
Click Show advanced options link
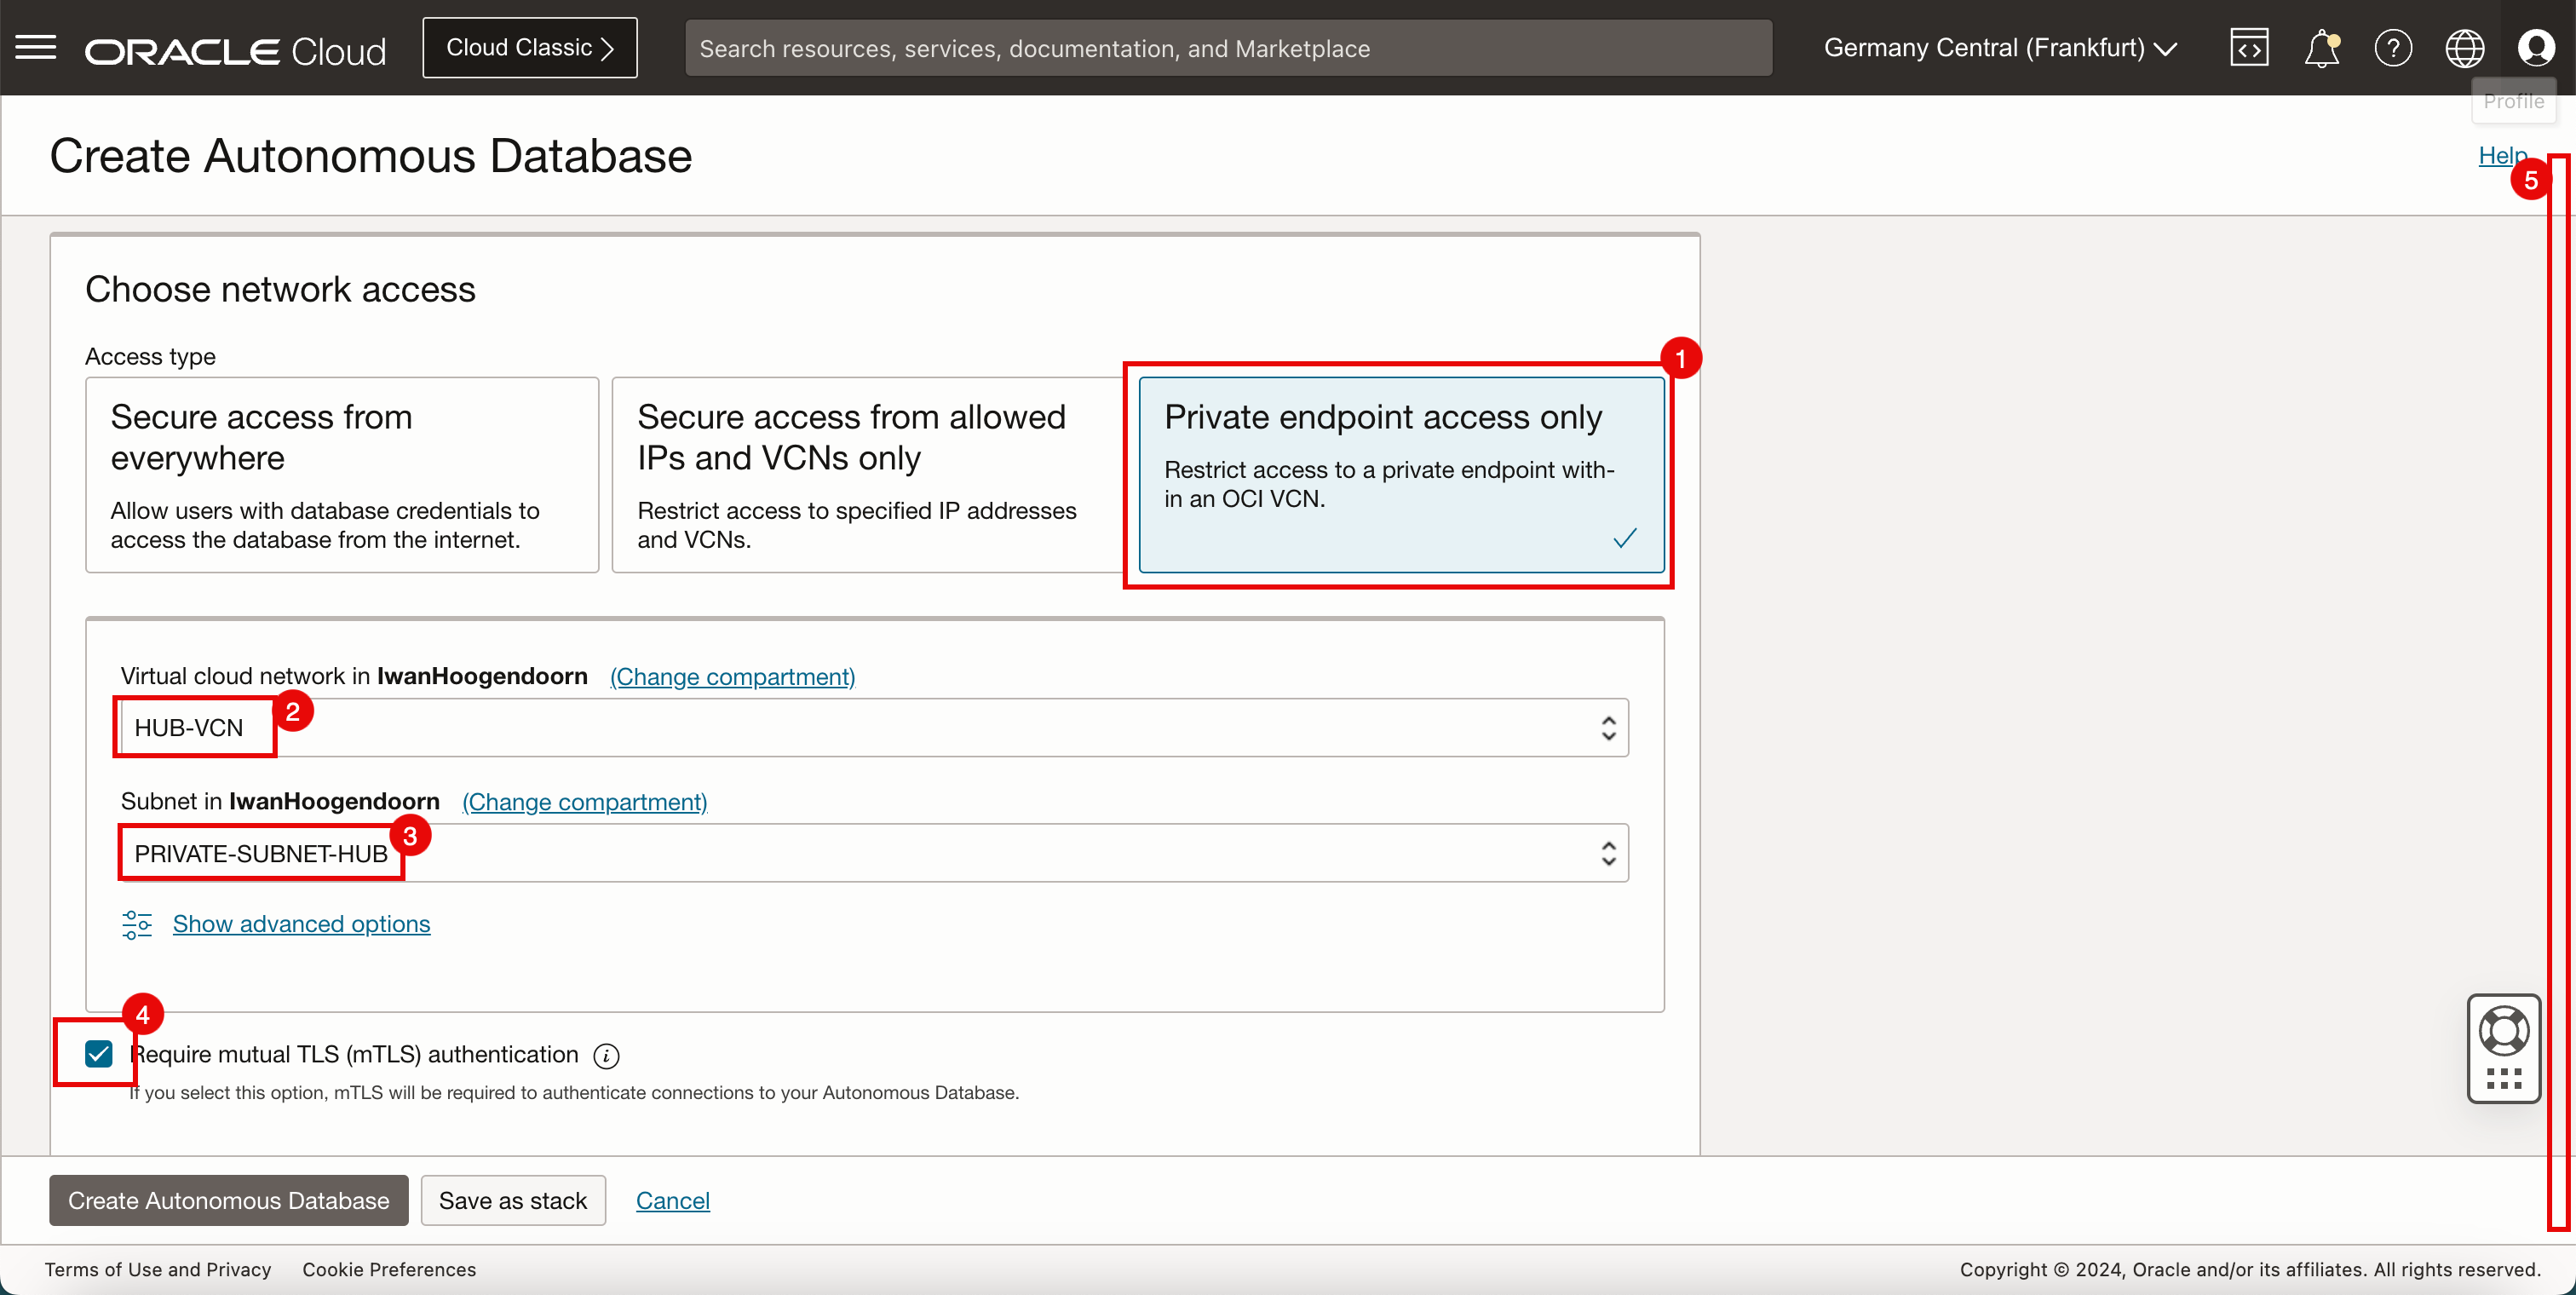click(x=301, y=924)
